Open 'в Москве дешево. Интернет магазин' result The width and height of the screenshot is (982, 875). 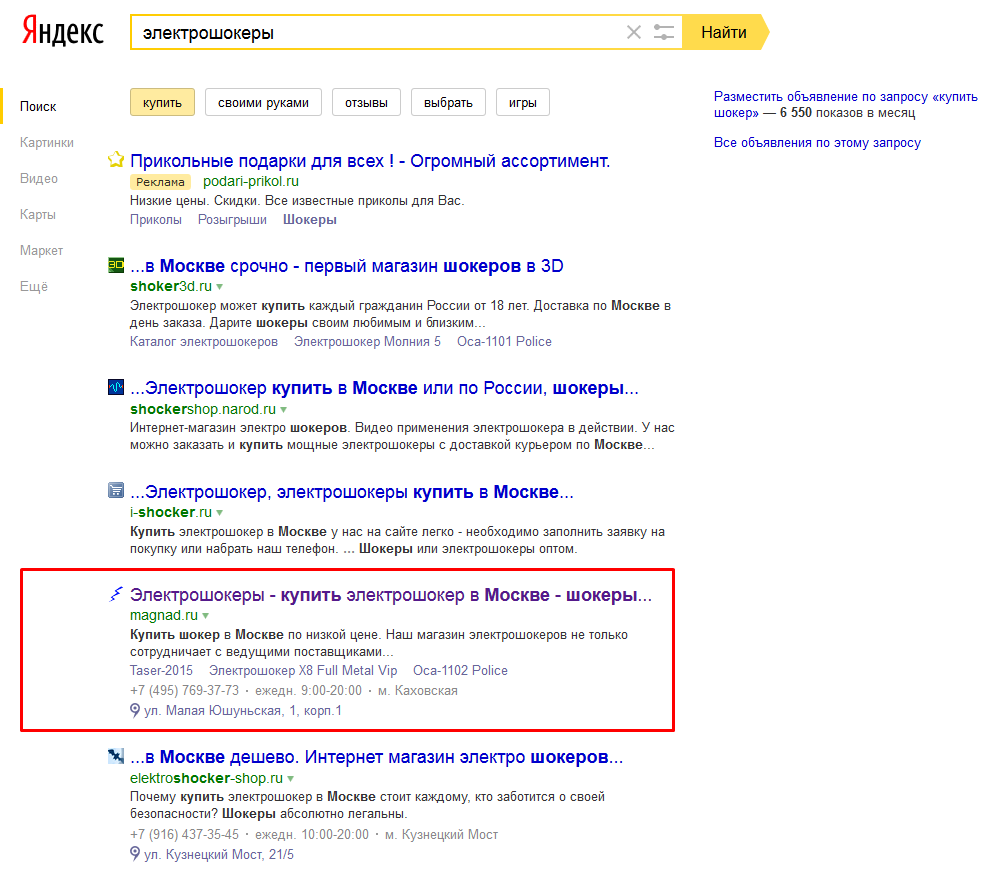[377, 757]
